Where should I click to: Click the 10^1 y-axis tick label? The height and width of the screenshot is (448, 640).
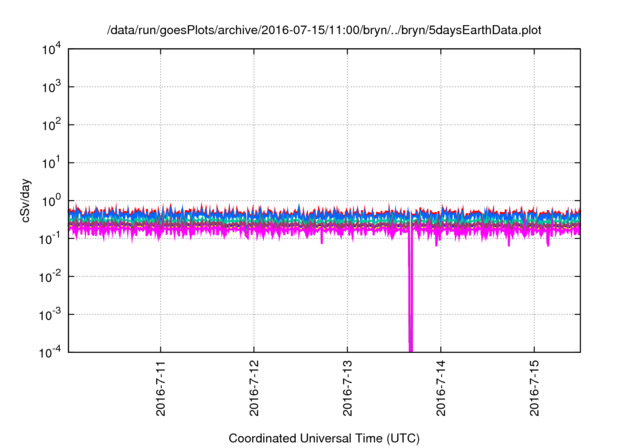coord(51,163)
